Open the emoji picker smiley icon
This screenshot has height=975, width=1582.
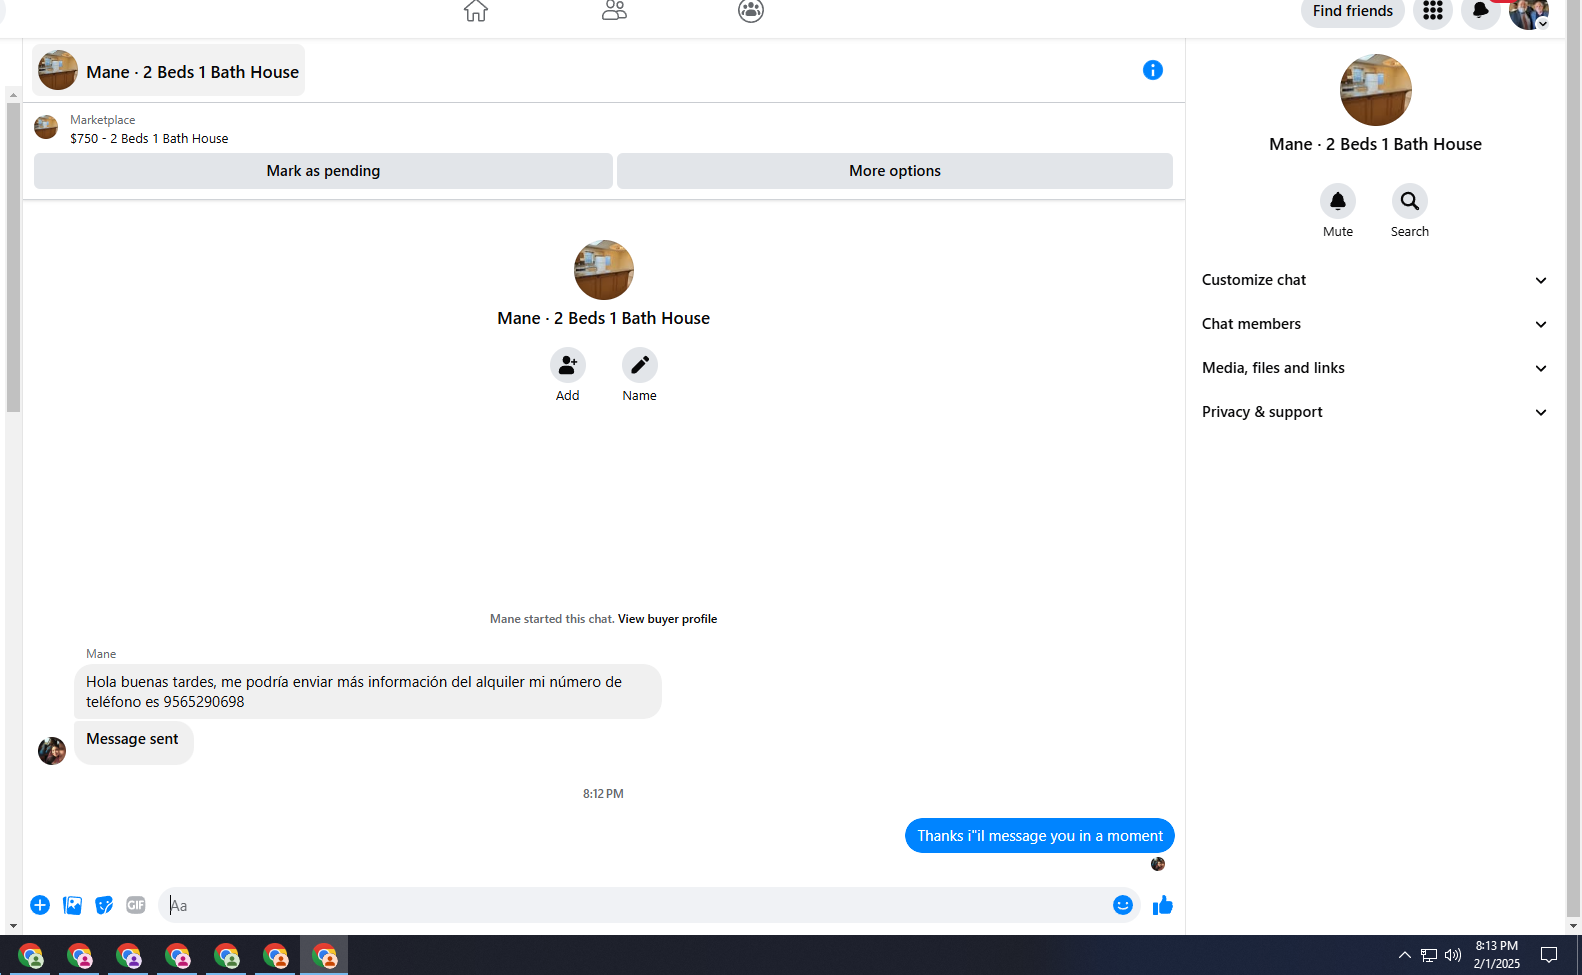click(1123, 905)
